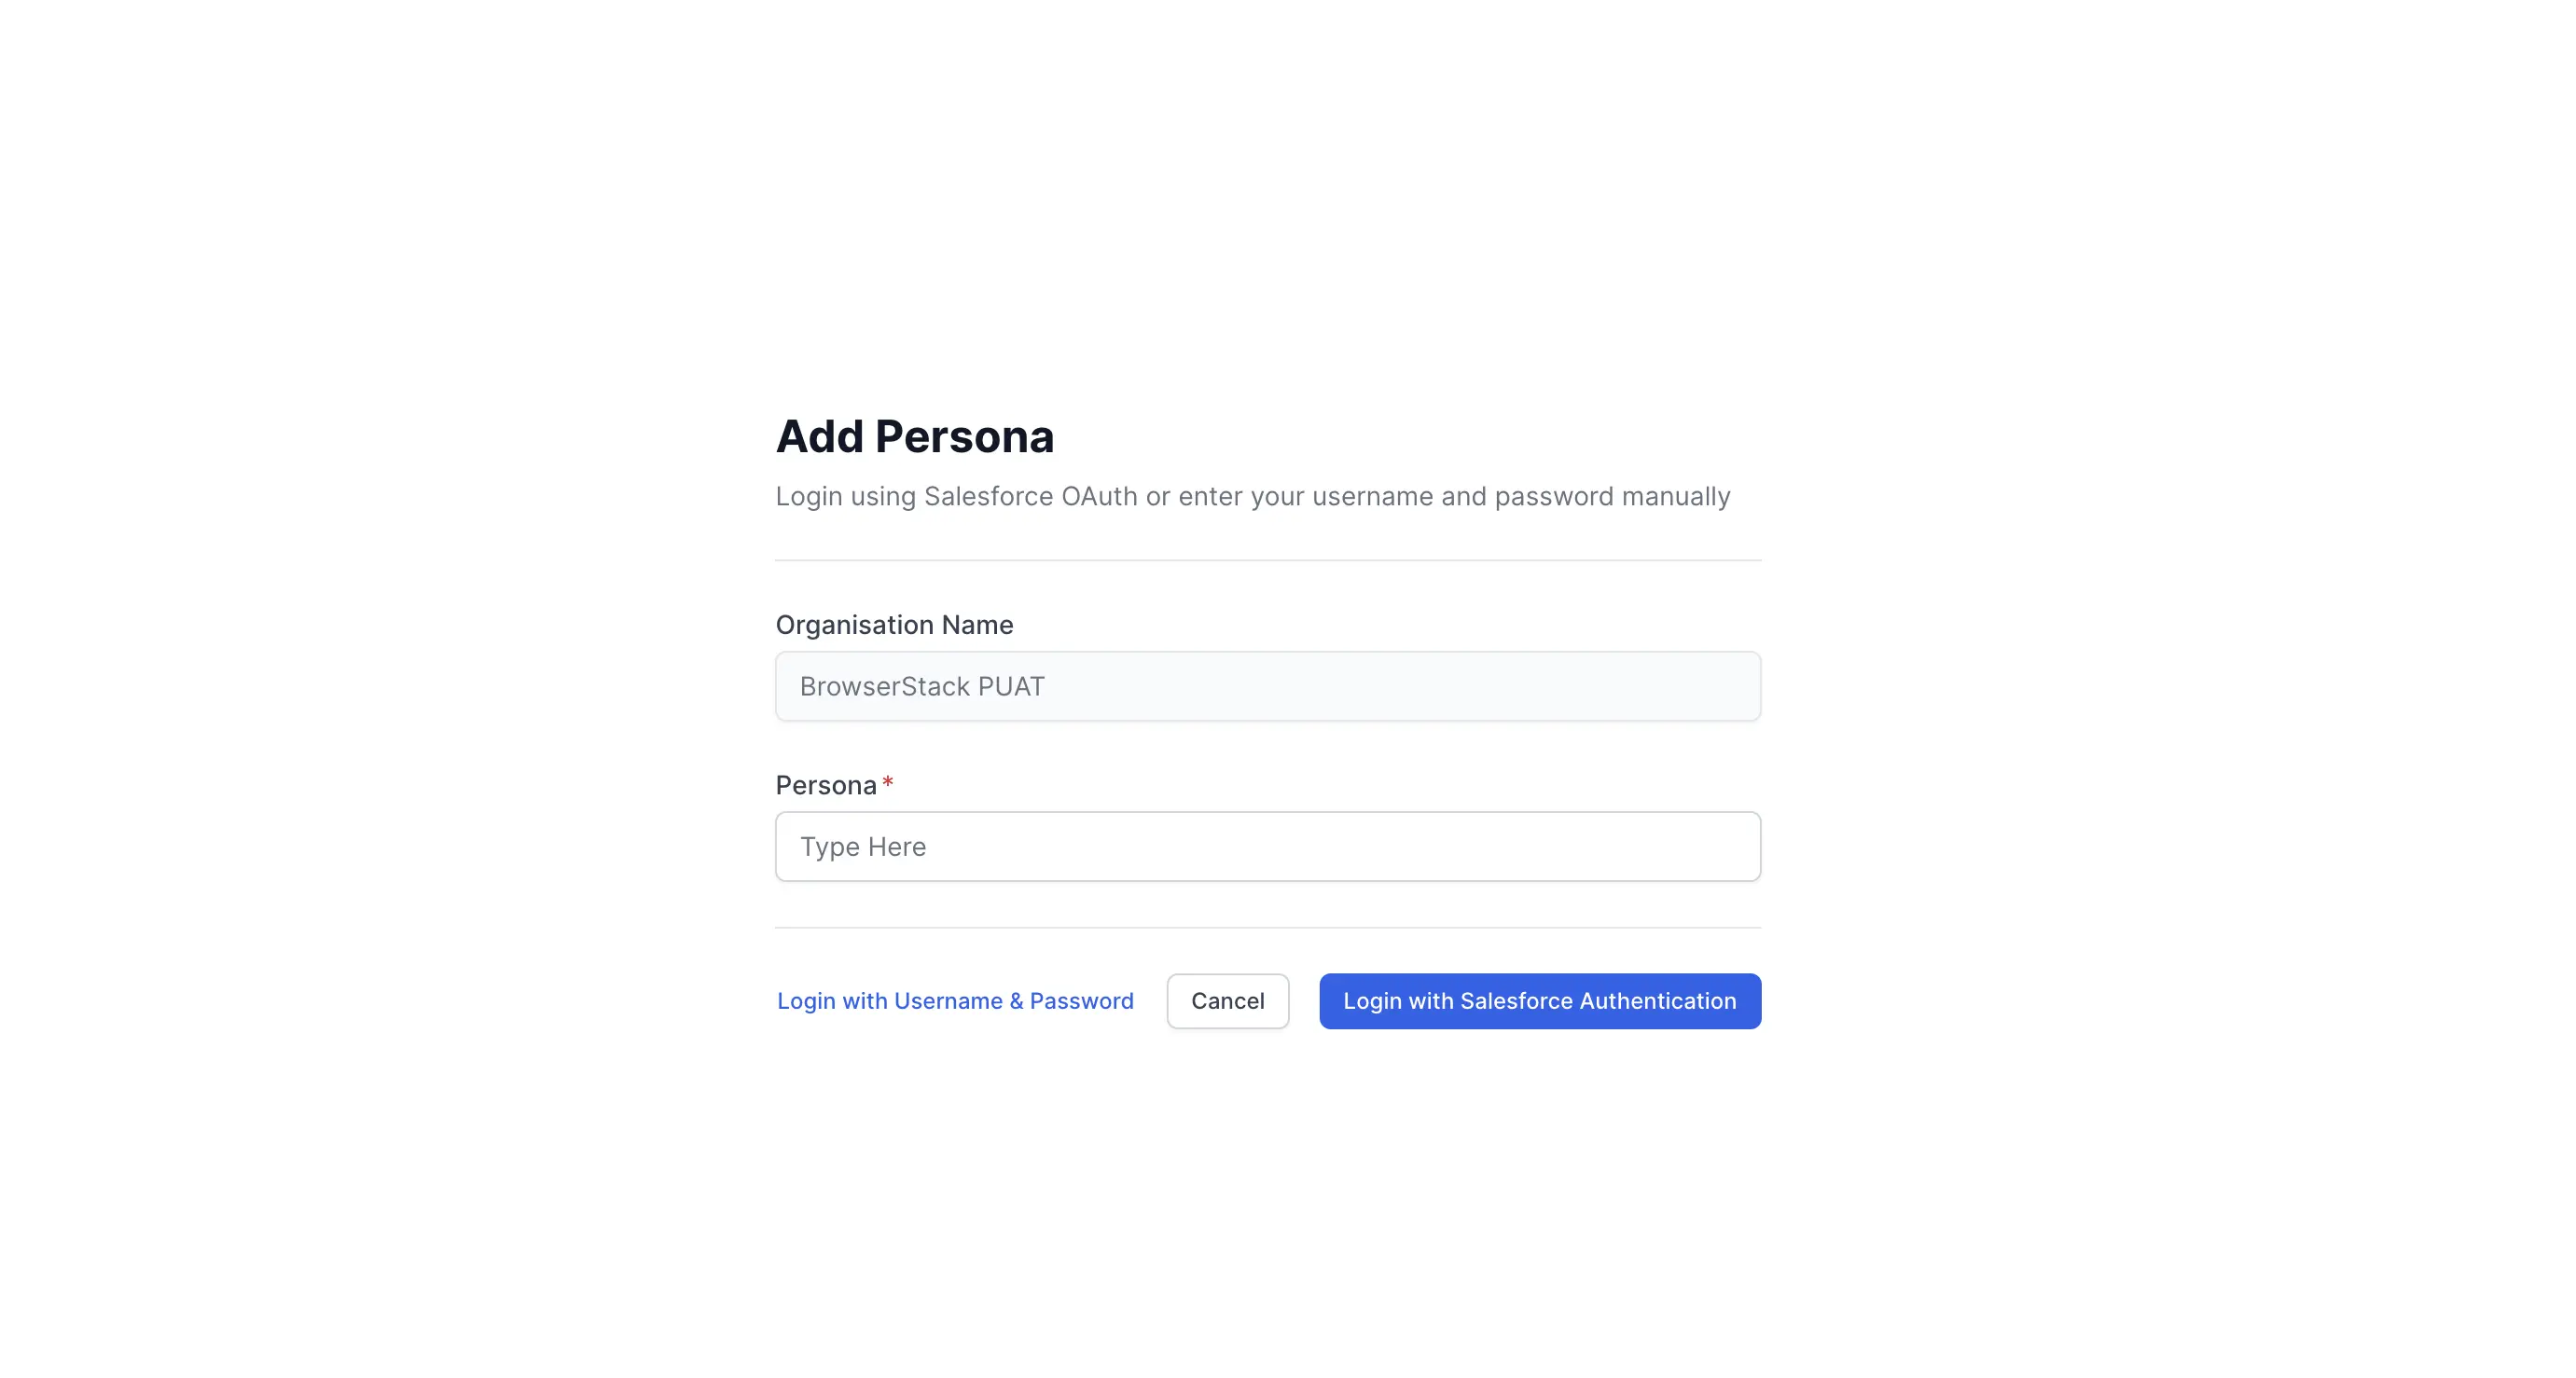The height and width of the screenshot is (1378, 2576).
Task: Click the red asterisk next to Persona
Action: [888, 782]
